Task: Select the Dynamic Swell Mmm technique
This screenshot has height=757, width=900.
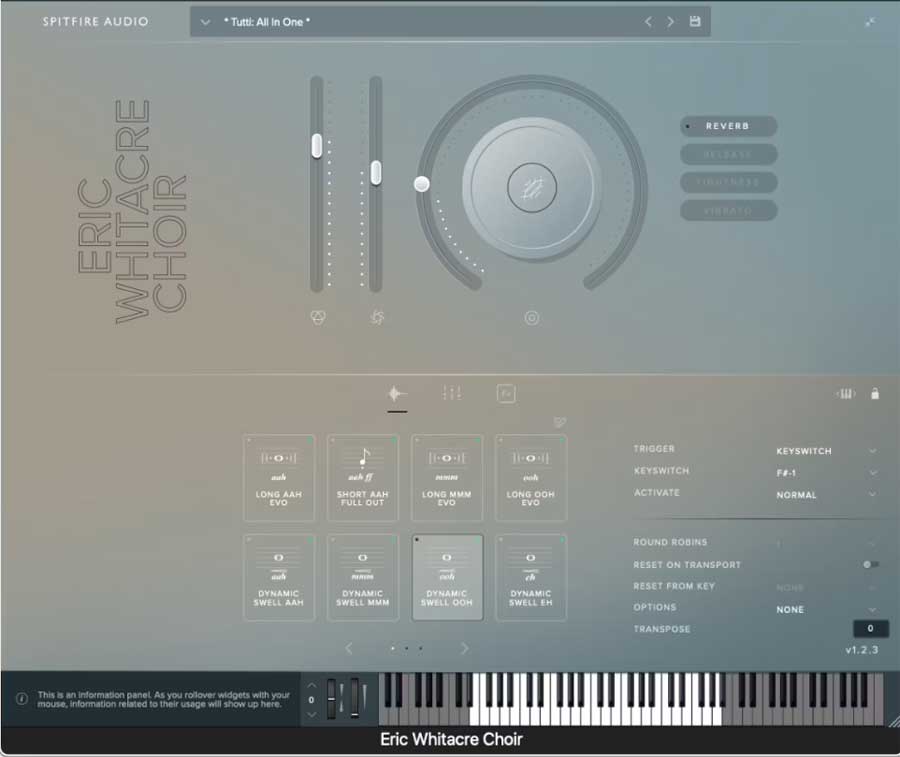Action: tap(363, 577)
